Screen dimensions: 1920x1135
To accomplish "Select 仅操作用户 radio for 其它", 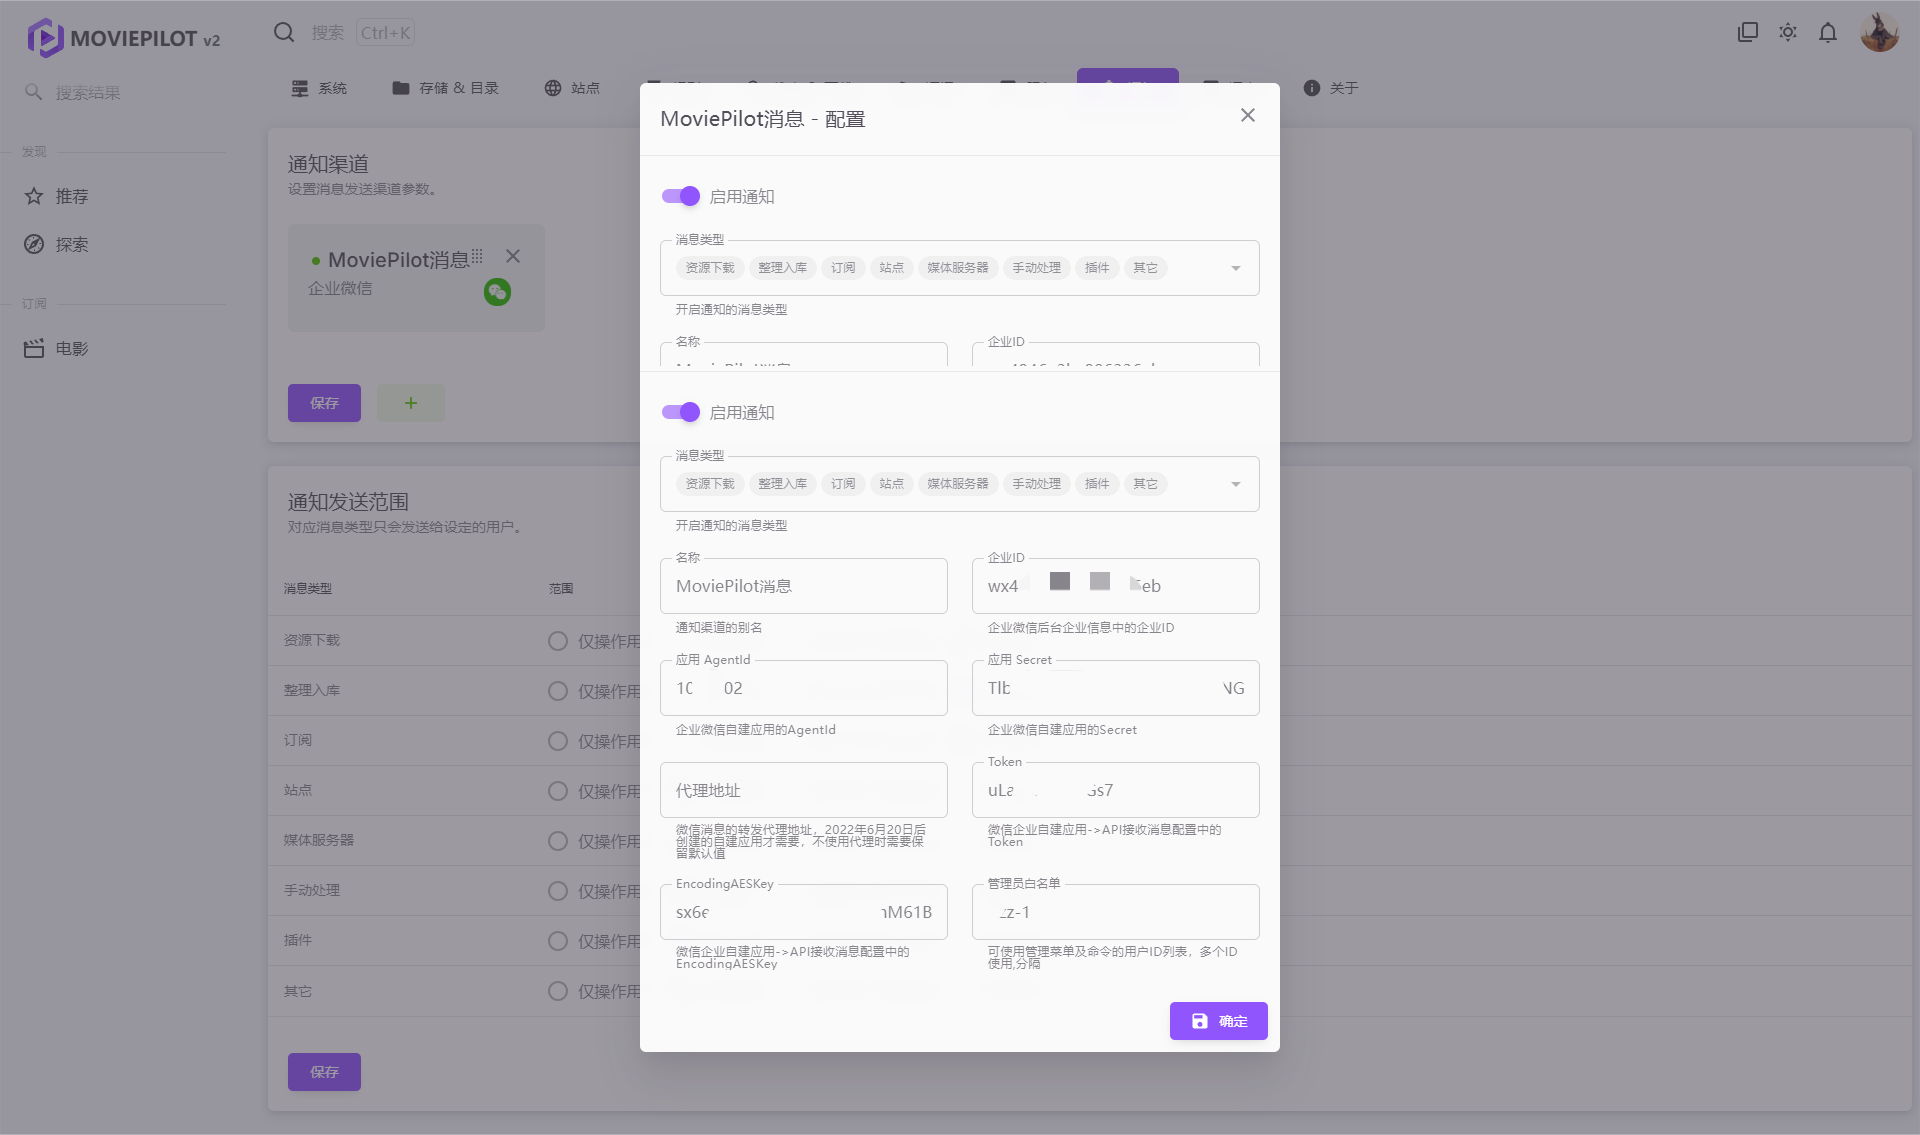I will click(x=558, y=991).
